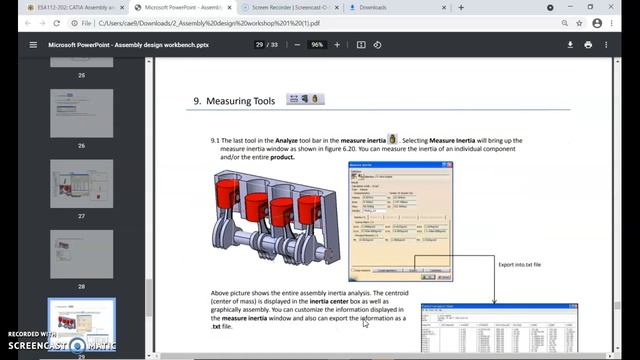Open page 28 thumbnail
This screenshot has width=640, height=360.
(82, 254)
